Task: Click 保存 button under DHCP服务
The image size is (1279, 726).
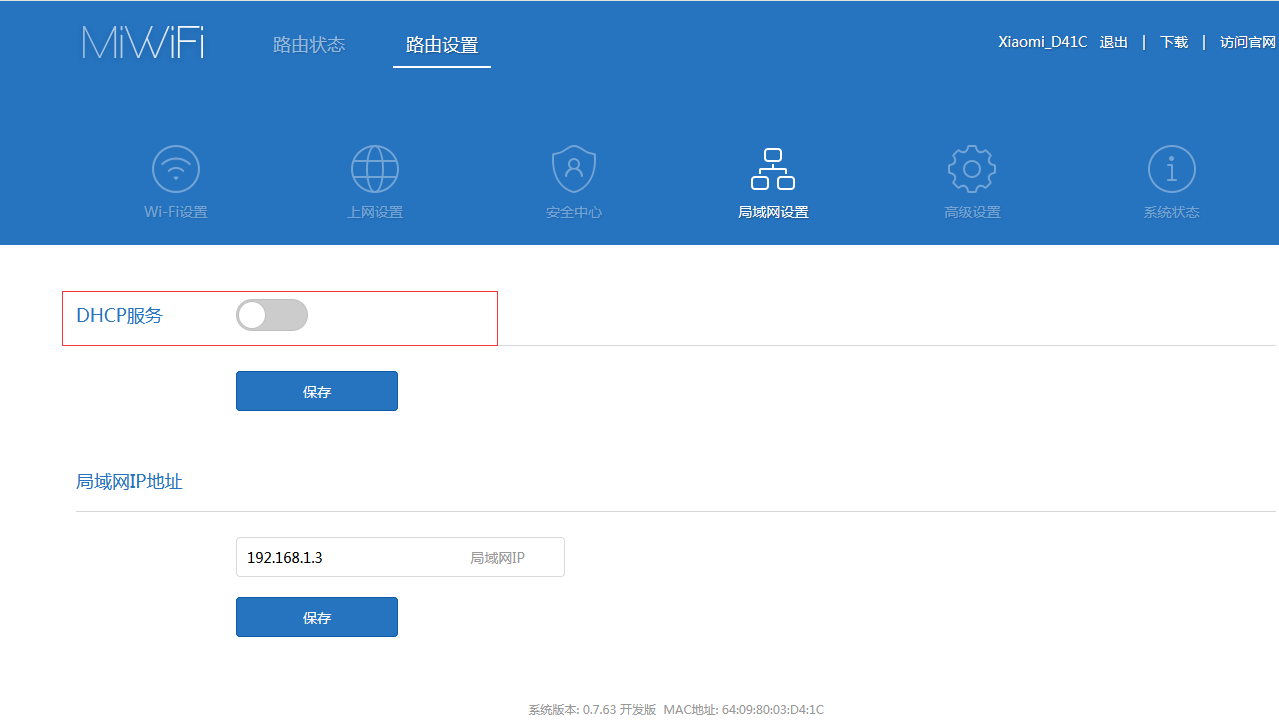Action: tap(317, 391)
